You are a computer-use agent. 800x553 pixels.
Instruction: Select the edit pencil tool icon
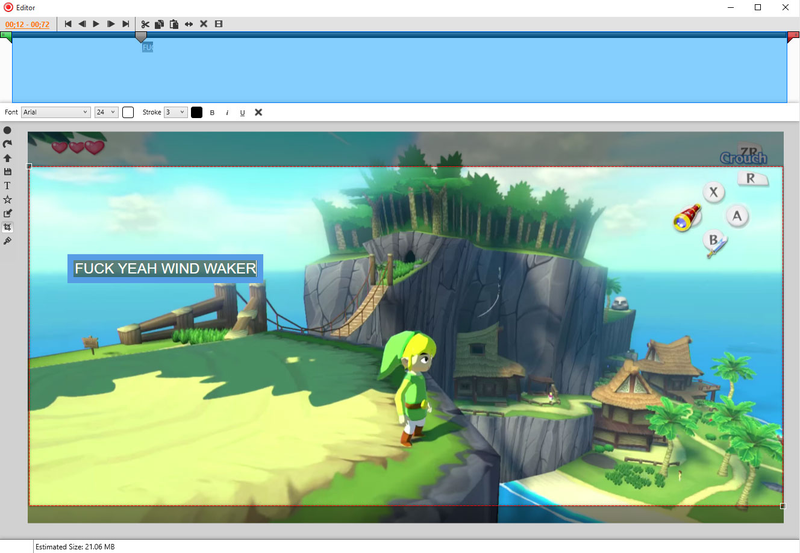click(7, 213)
